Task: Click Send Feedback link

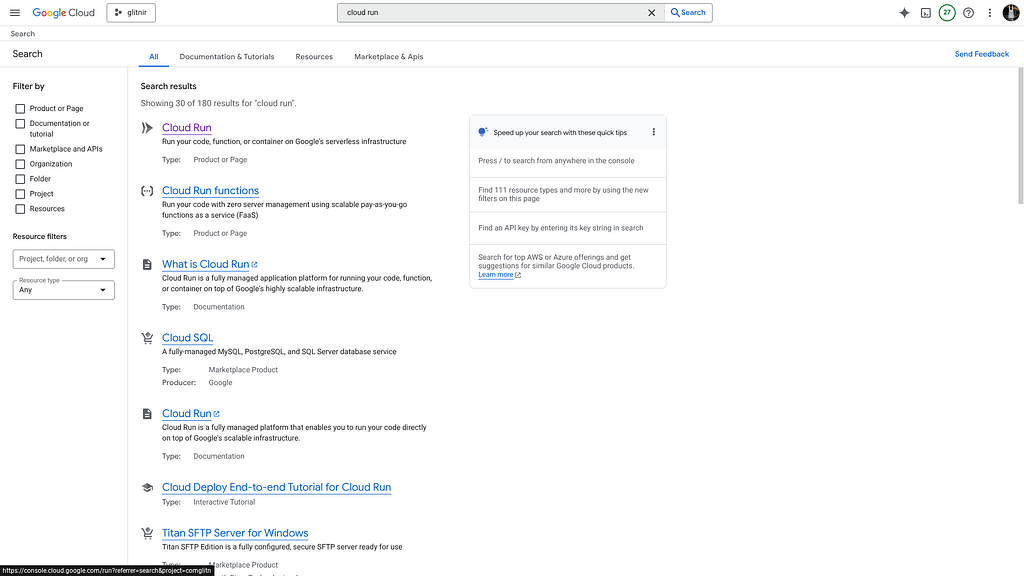Action: [982, 54]
